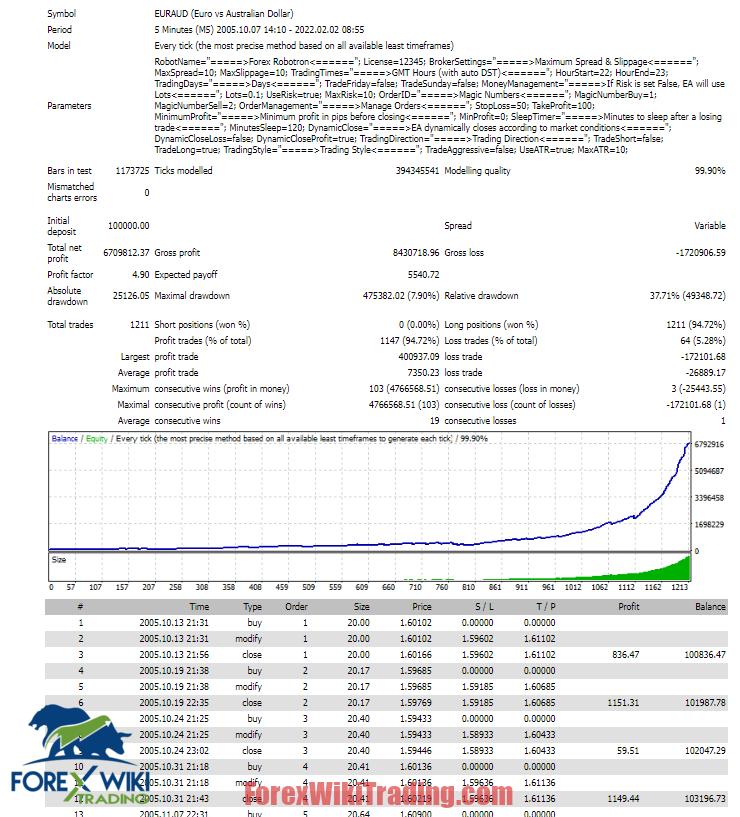Viewport: 740px width, 817px height.
Task: Select loss trades value 64 (5.28%)
Action: coord(703,341)
